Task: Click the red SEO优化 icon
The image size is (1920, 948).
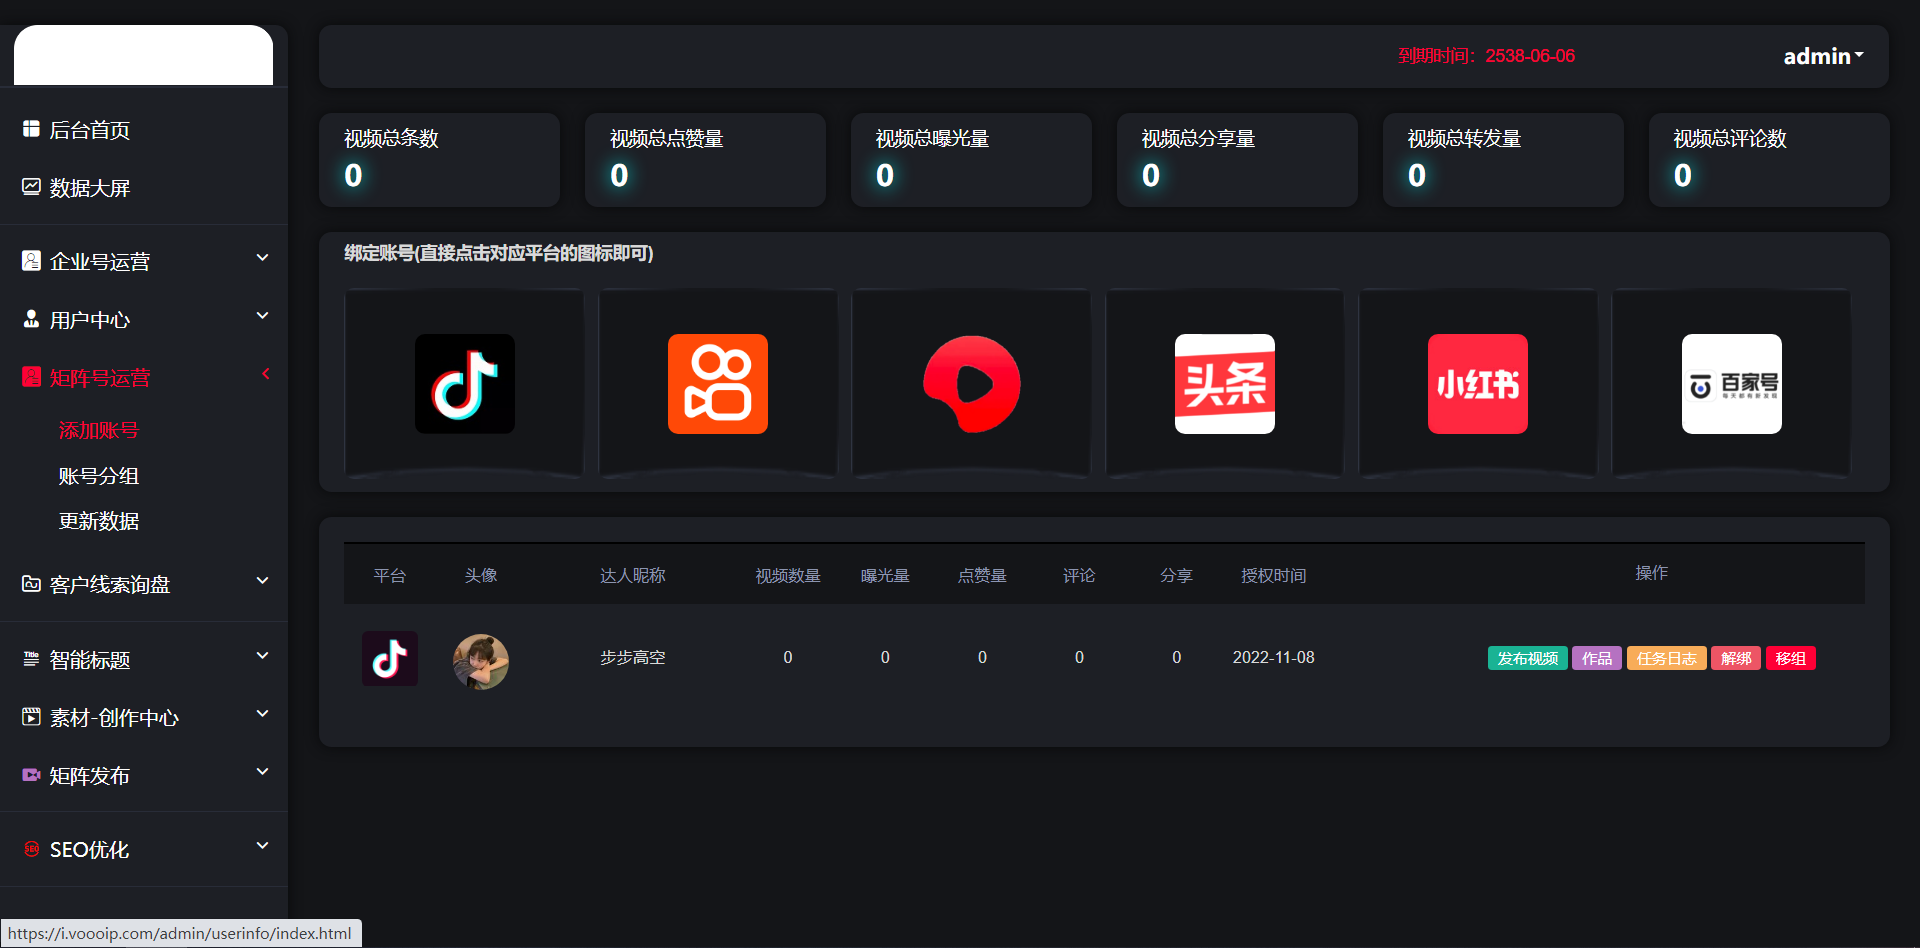Action: pos(31,849)
